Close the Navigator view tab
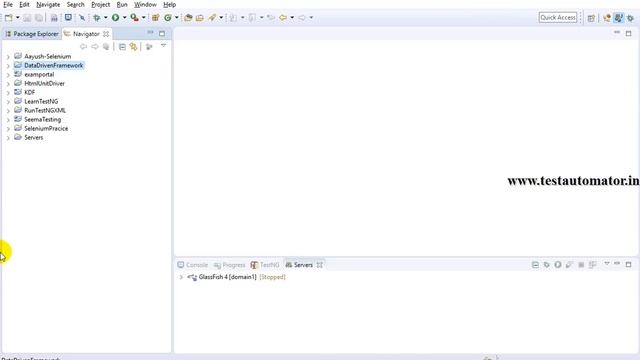Viewport: 640px width, 360px height. click(x=106, y=34)
